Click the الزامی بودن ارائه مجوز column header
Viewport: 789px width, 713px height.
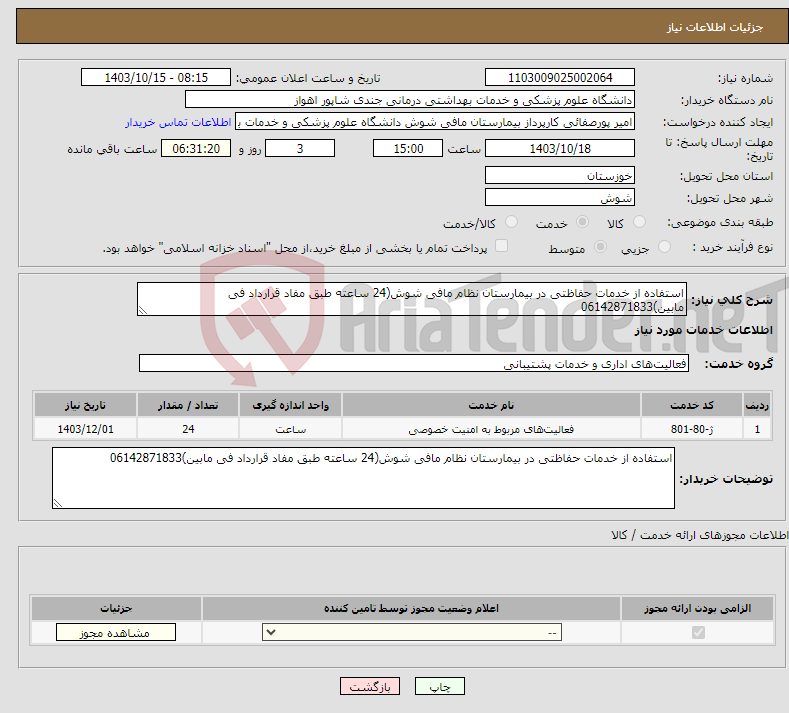[697, 608]
